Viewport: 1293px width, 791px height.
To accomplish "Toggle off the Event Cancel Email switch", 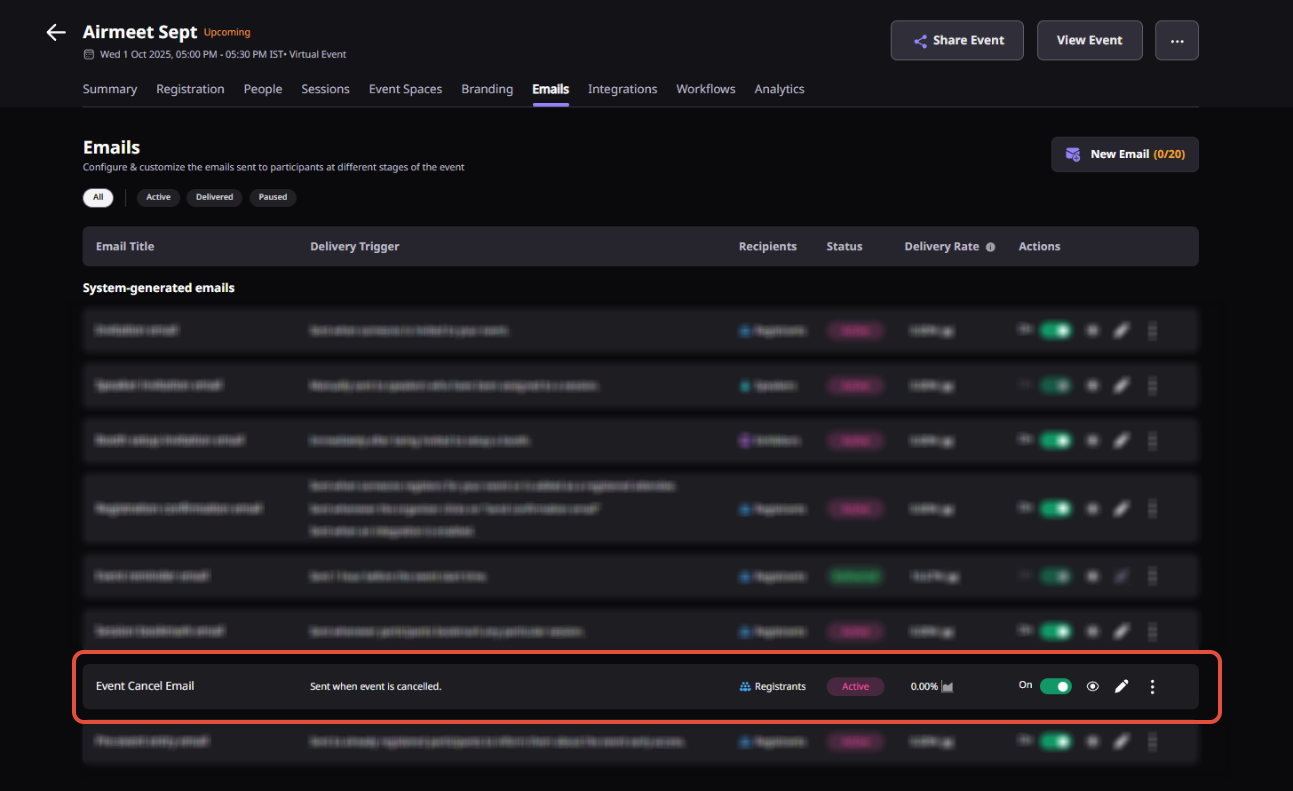I will [x=1055, y=686].
